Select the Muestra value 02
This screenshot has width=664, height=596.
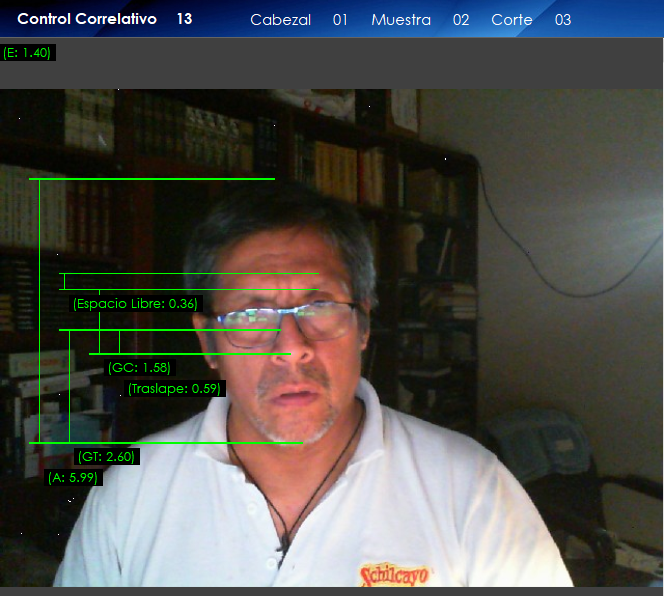[x=460, y=20]
